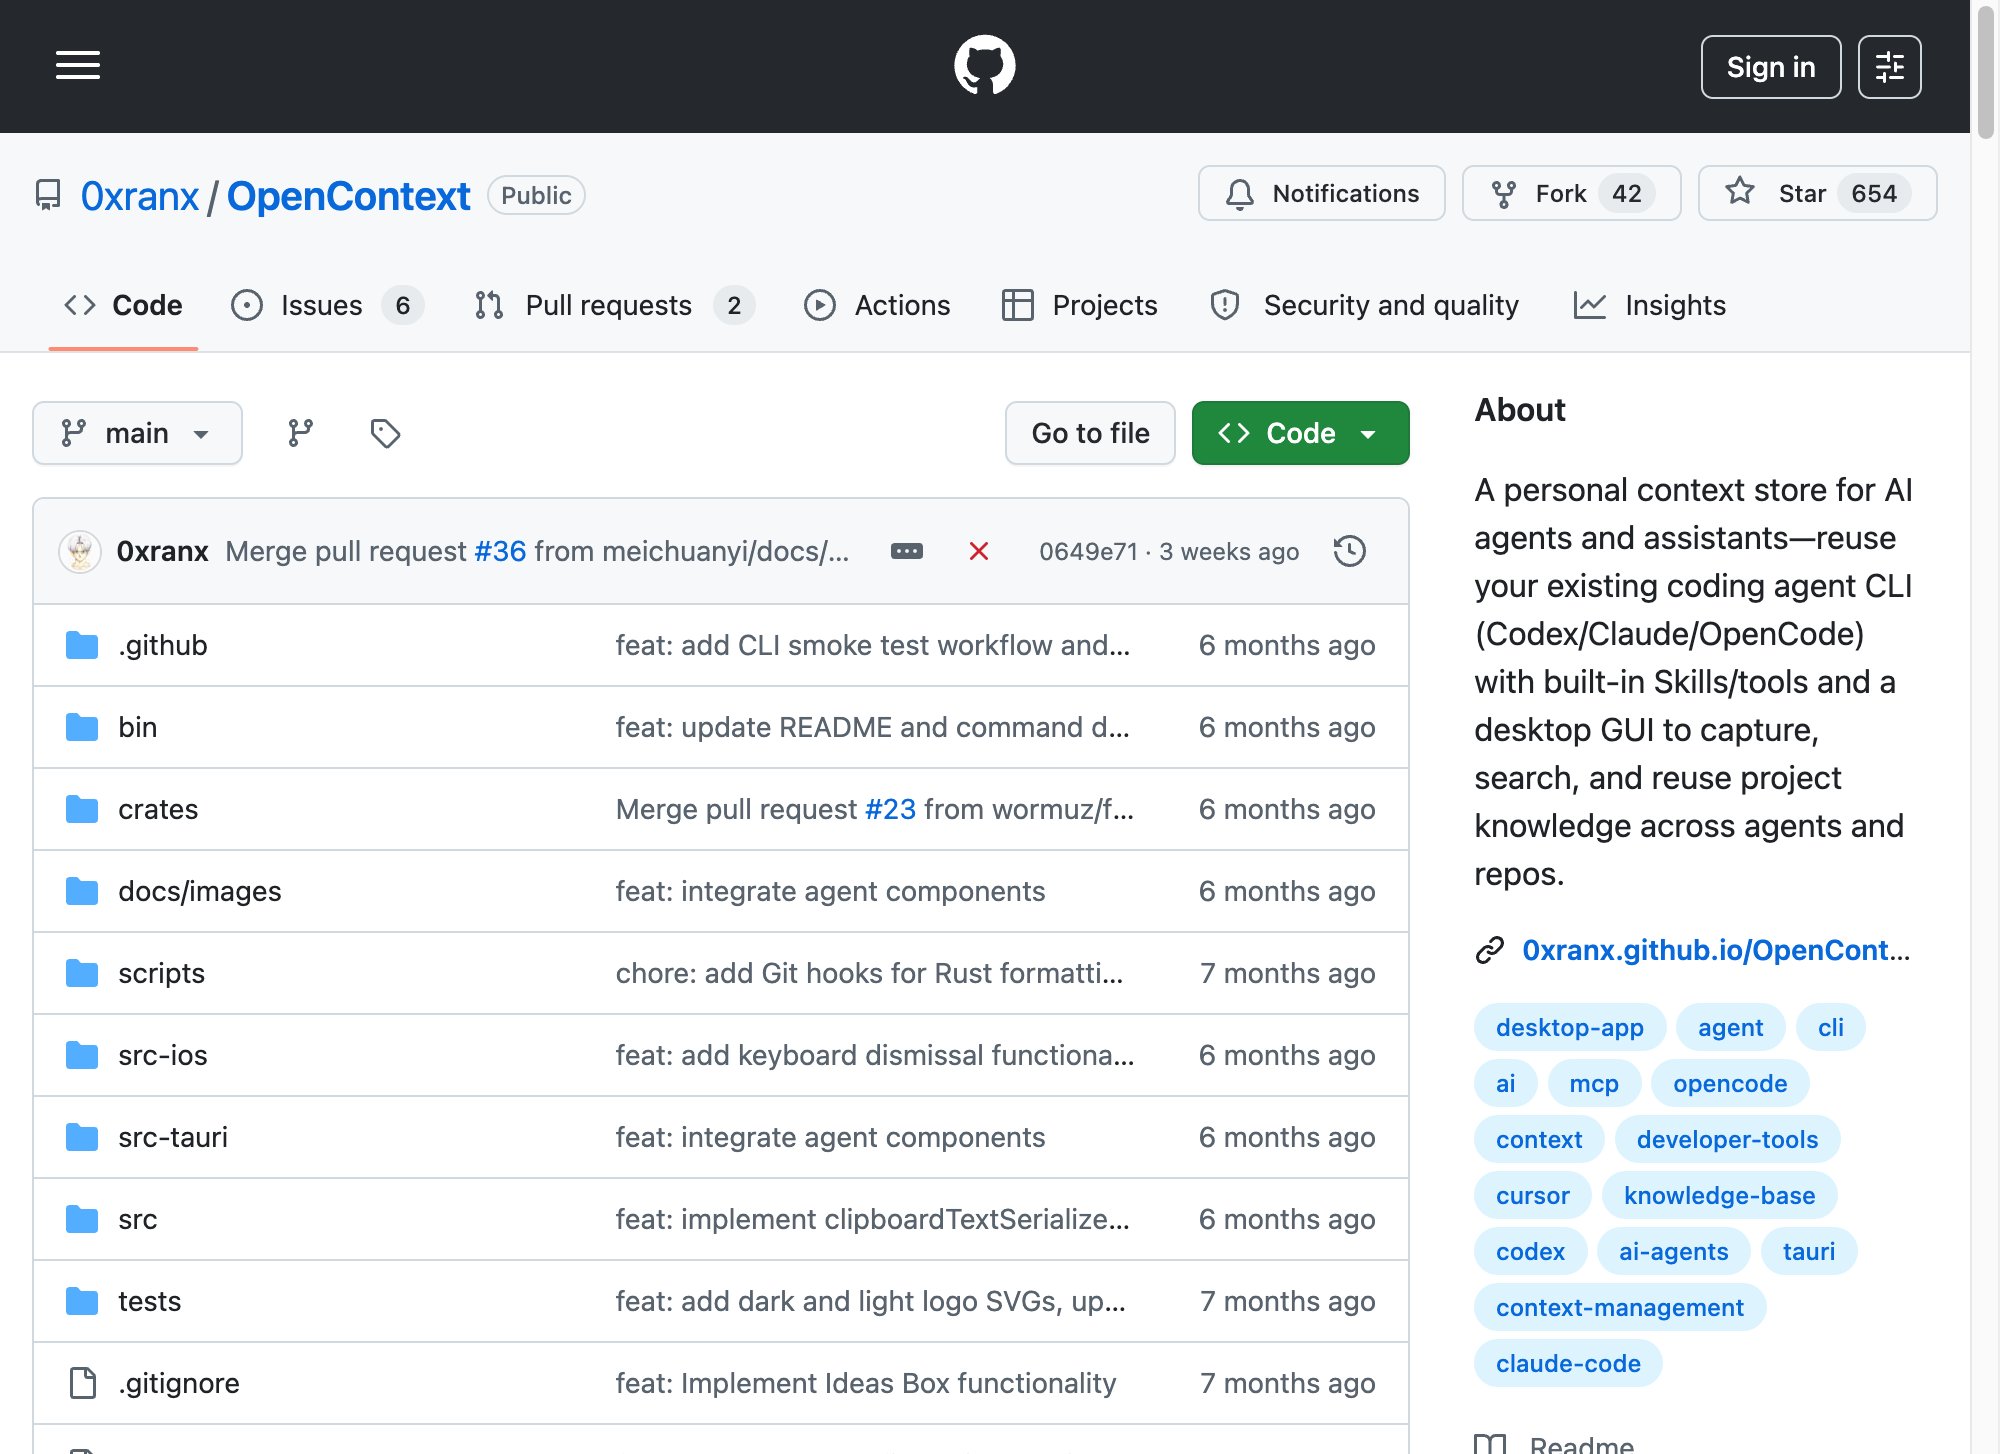Switch to the Code tab
2000x1454 pixels.
(123, 305)
